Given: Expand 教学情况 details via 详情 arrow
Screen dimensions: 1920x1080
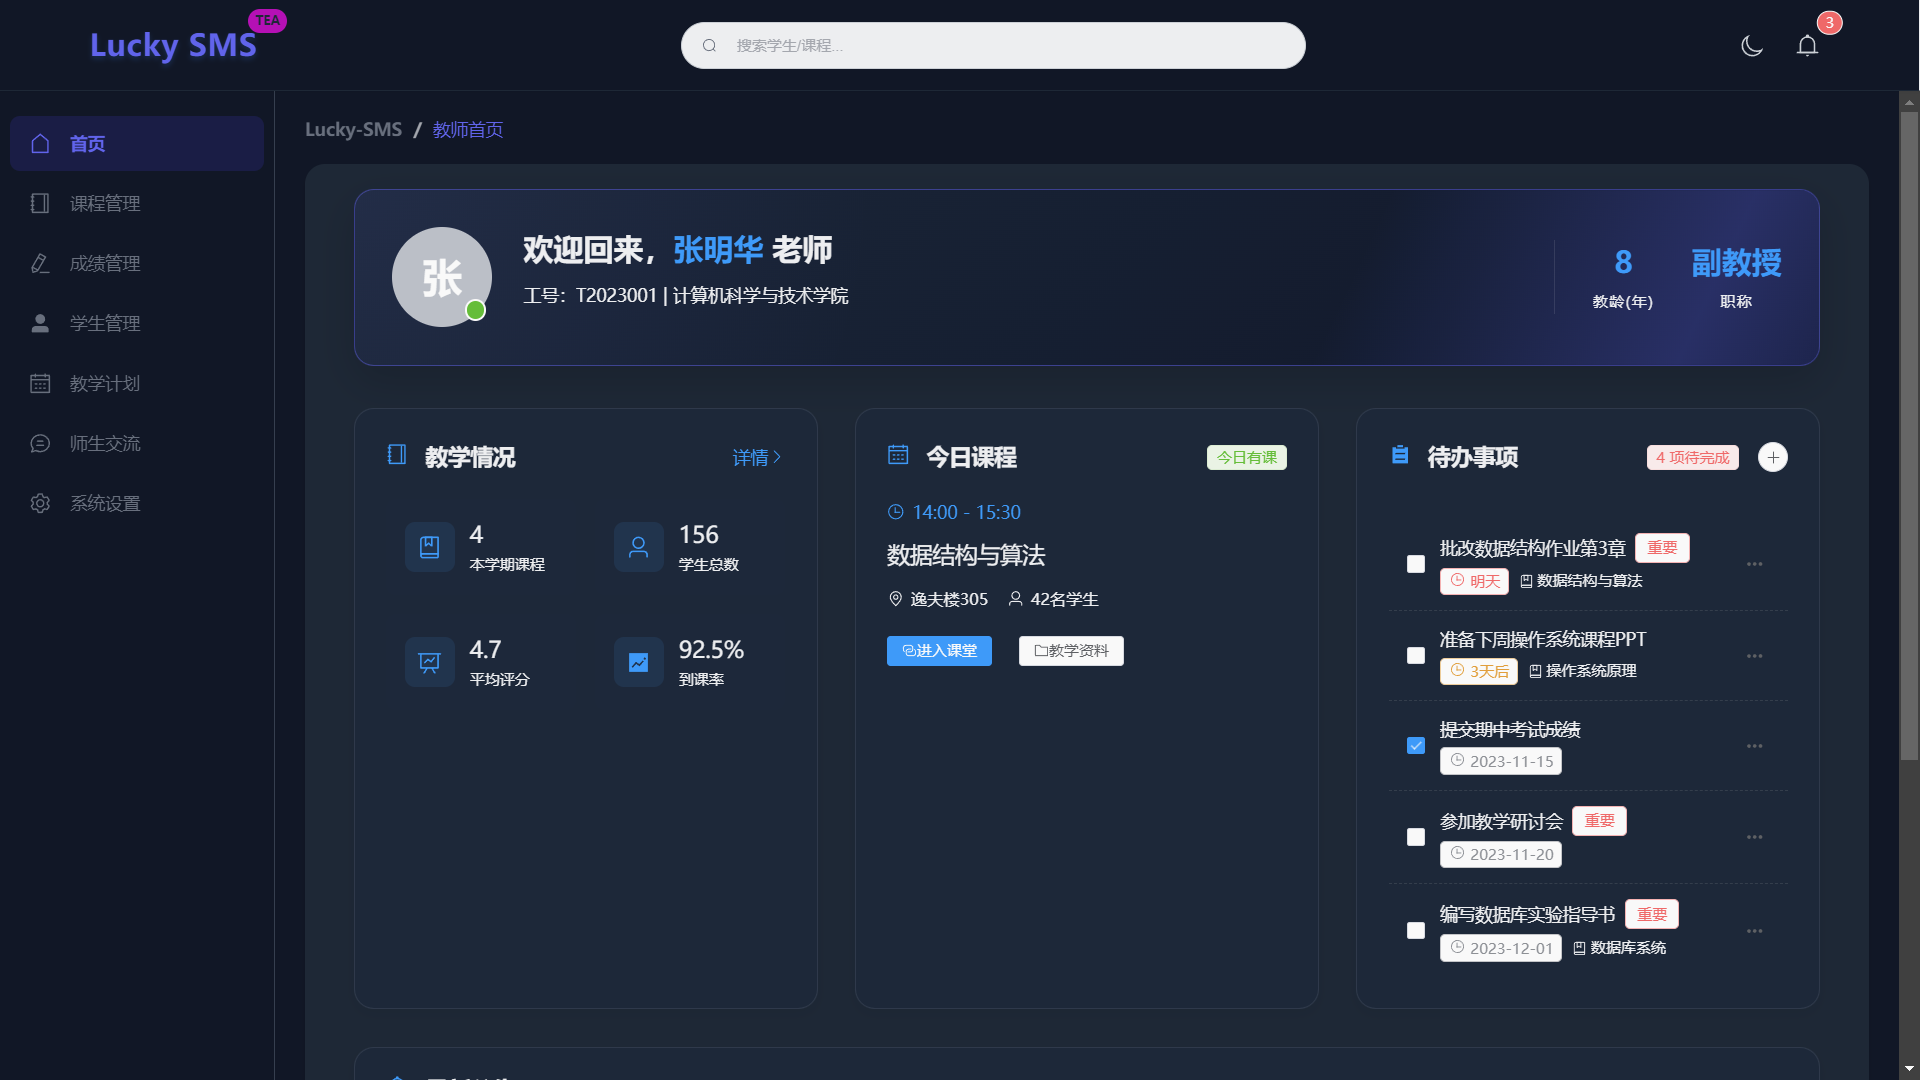Looking at the screenshot, I should pyautogui.click(x=756, y=457).
